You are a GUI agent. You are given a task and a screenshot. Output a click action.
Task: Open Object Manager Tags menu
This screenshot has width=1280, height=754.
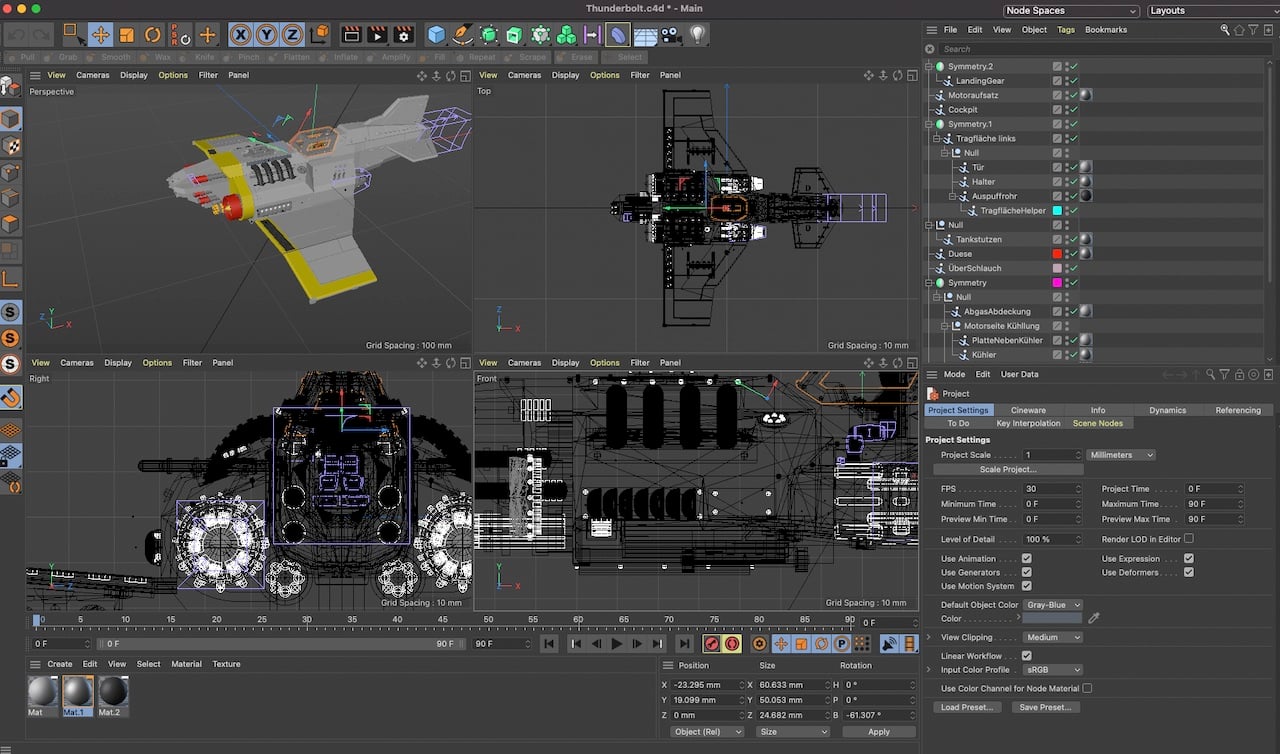[x=1066, y=30]
